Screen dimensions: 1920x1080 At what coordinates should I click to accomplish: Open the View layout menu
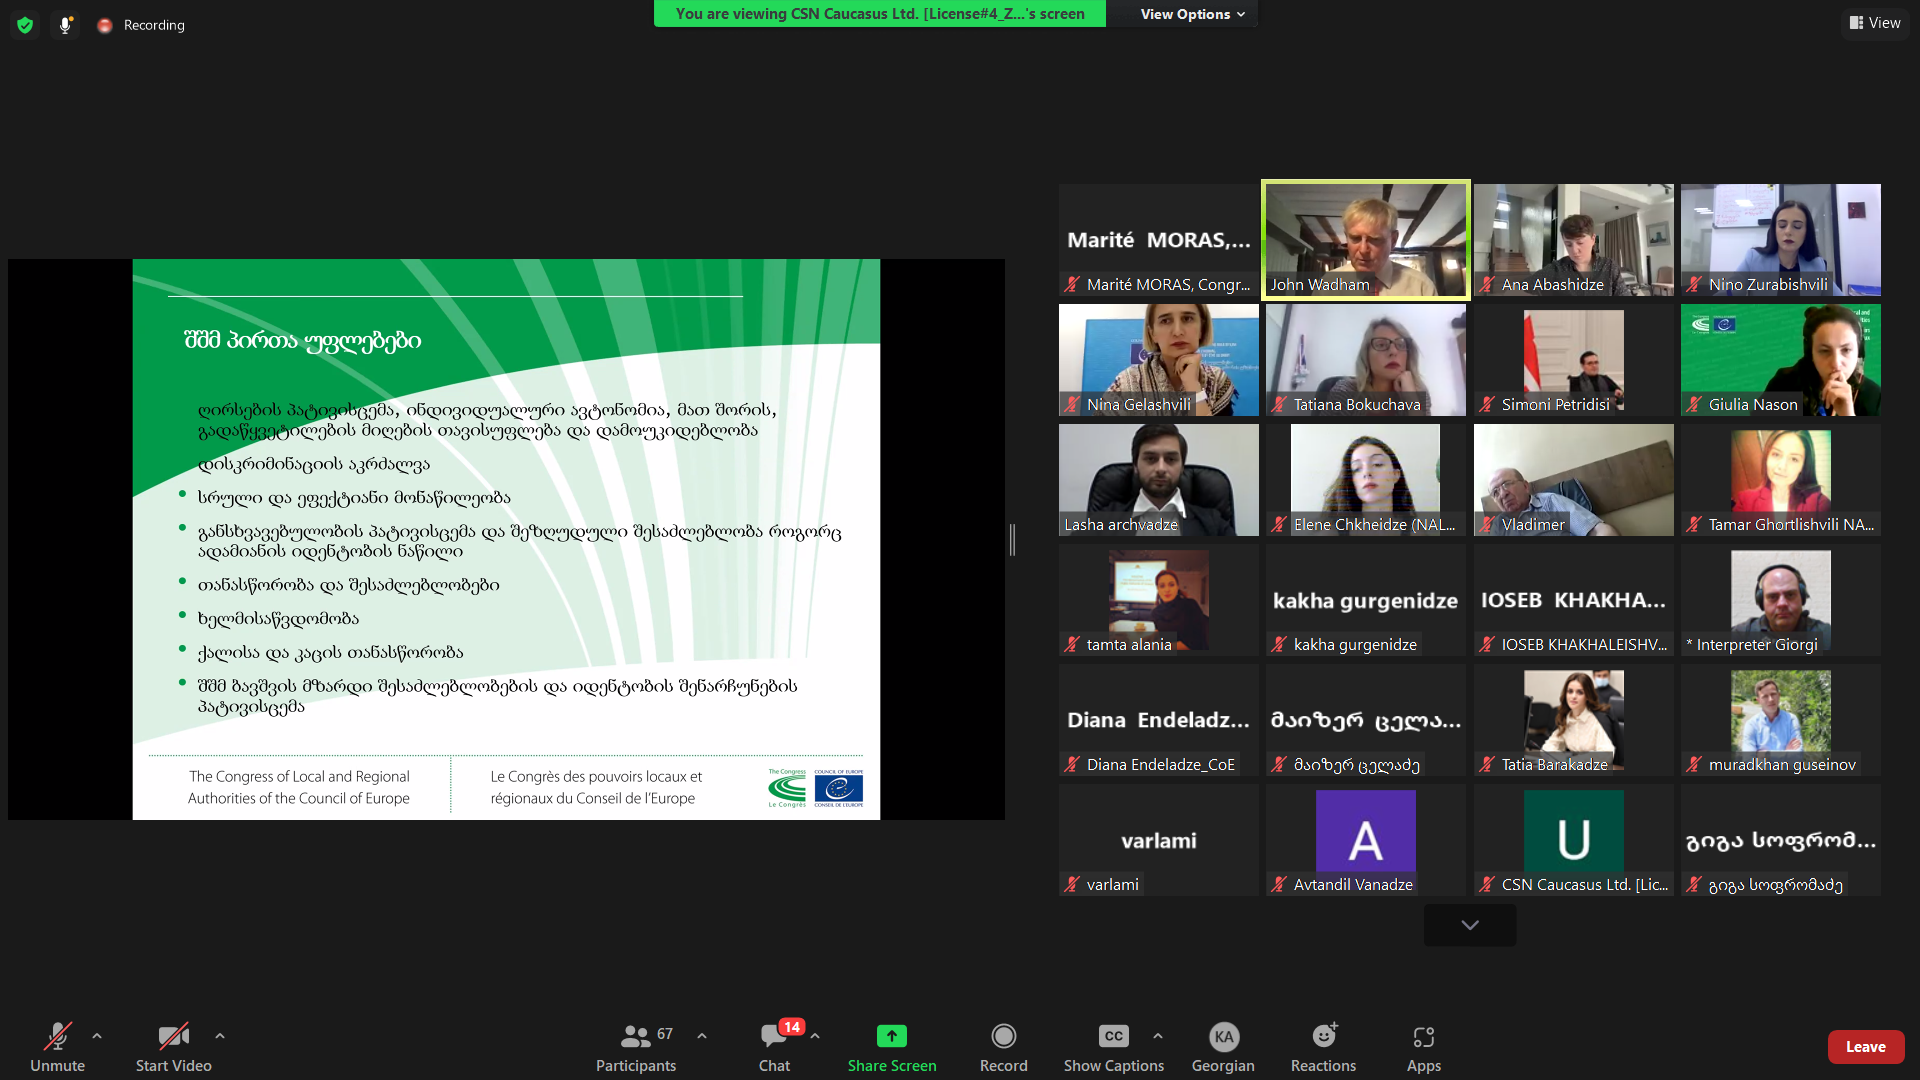pyautogui.click(x=1875, y=23)
